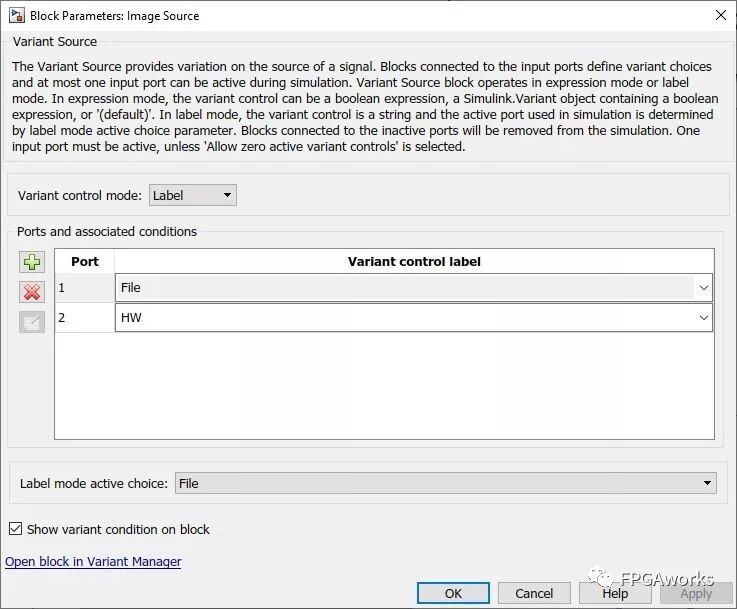Click the HW label text field in port 2

[x=400, y=318]
